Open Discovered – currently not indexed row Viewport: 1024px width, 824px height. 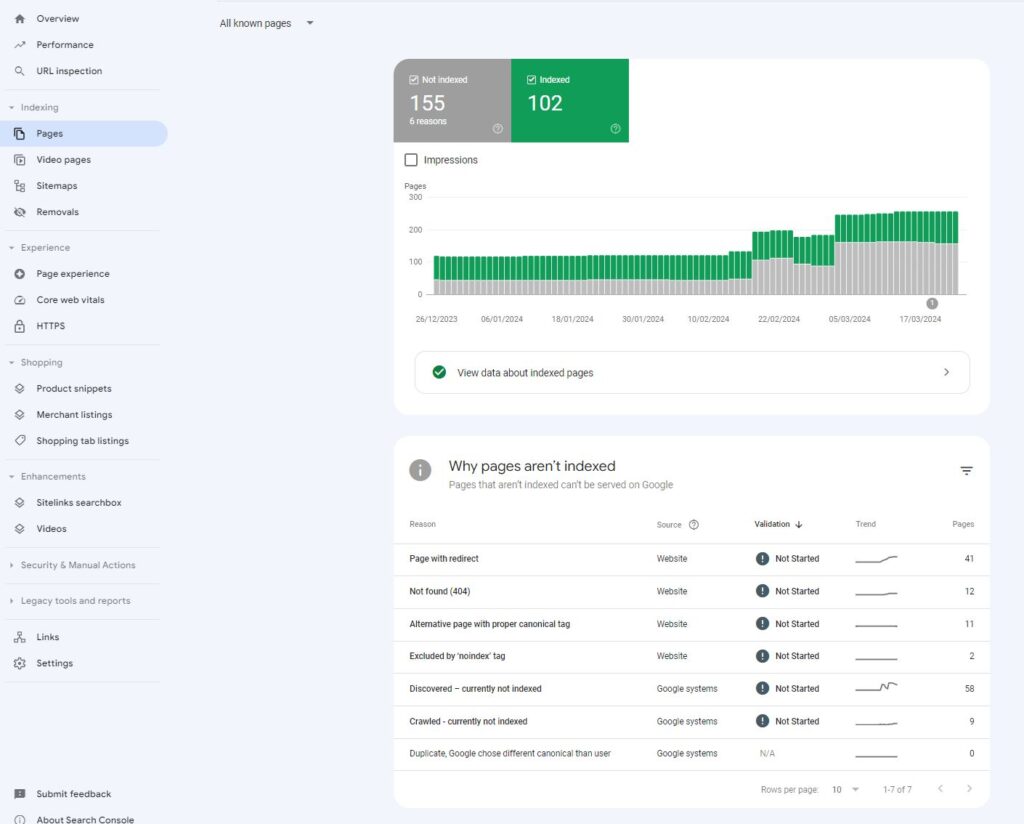692,689
